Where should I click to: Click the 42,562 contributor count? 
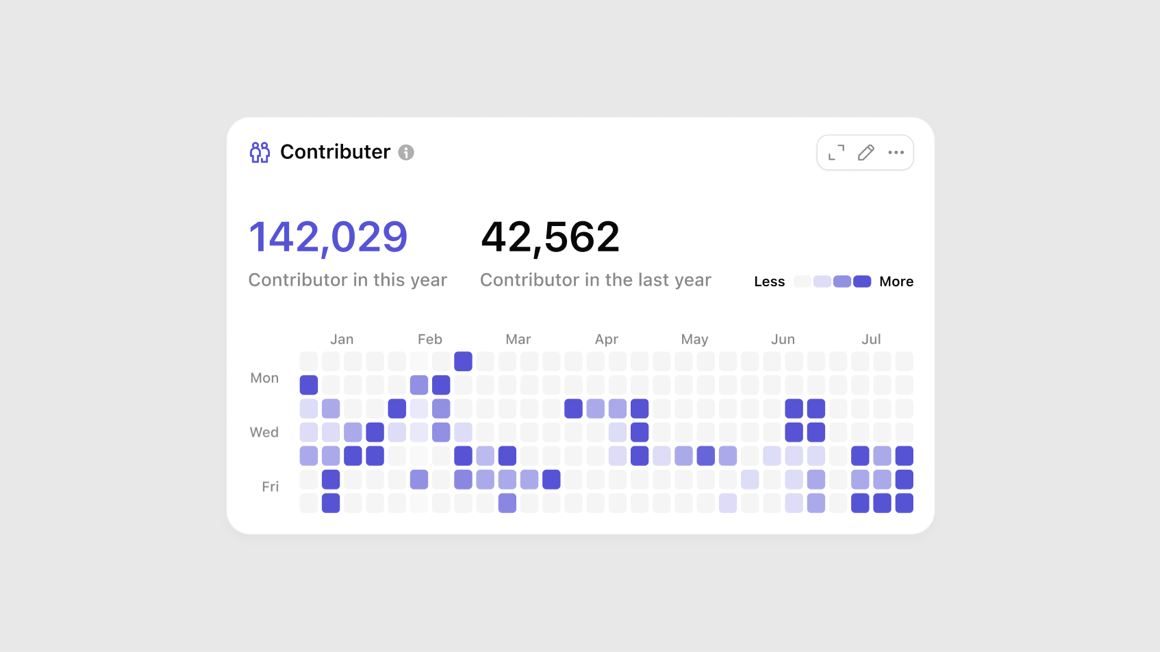[550, 237]
